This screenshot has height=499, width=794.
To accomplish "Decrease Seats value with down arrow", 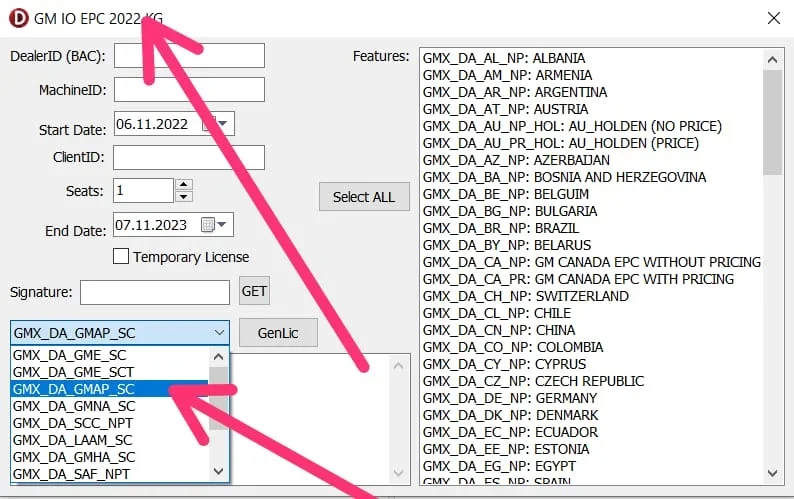I will 183,197.
